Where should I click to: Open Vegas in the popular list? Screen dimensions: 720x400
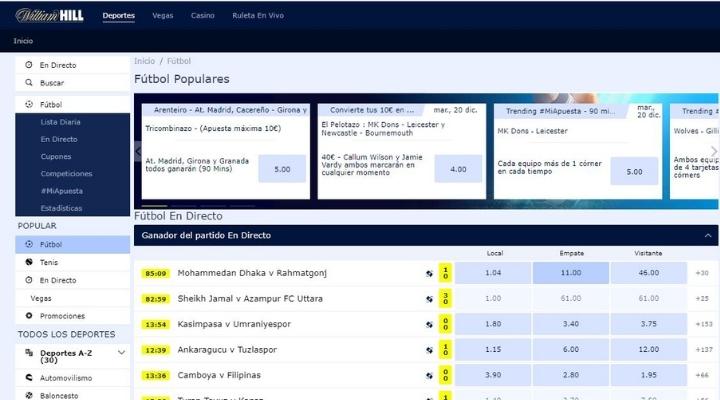point(41,299)
